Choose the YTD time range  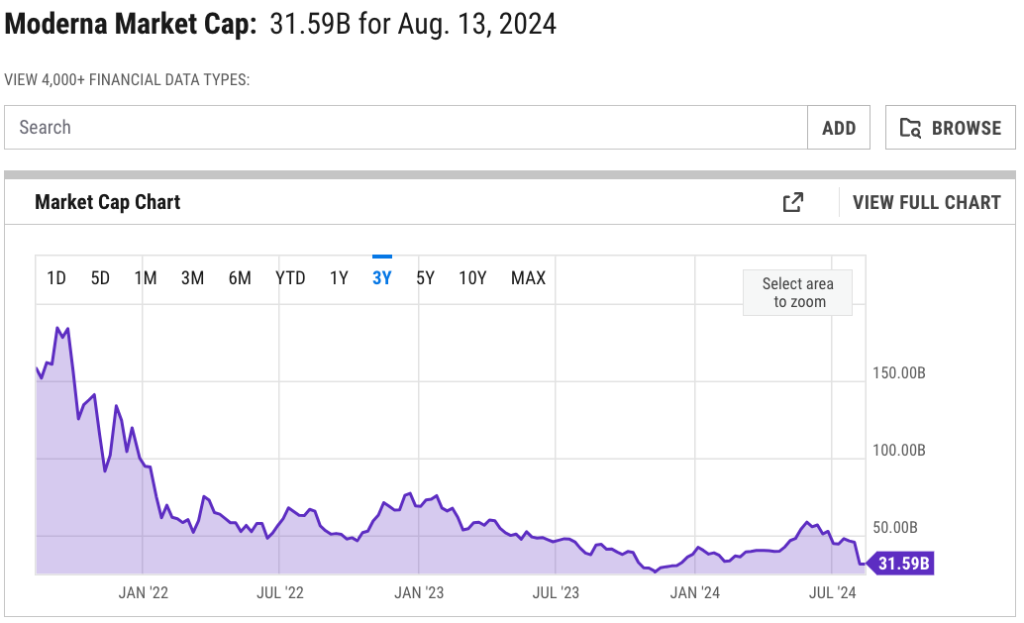(290, 278)
